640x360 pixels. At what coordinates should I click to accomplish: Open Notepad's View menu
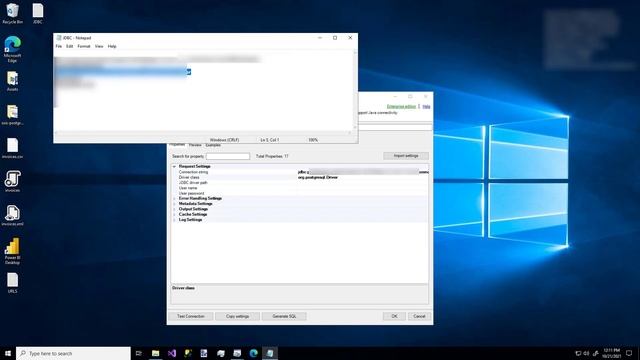99,47
